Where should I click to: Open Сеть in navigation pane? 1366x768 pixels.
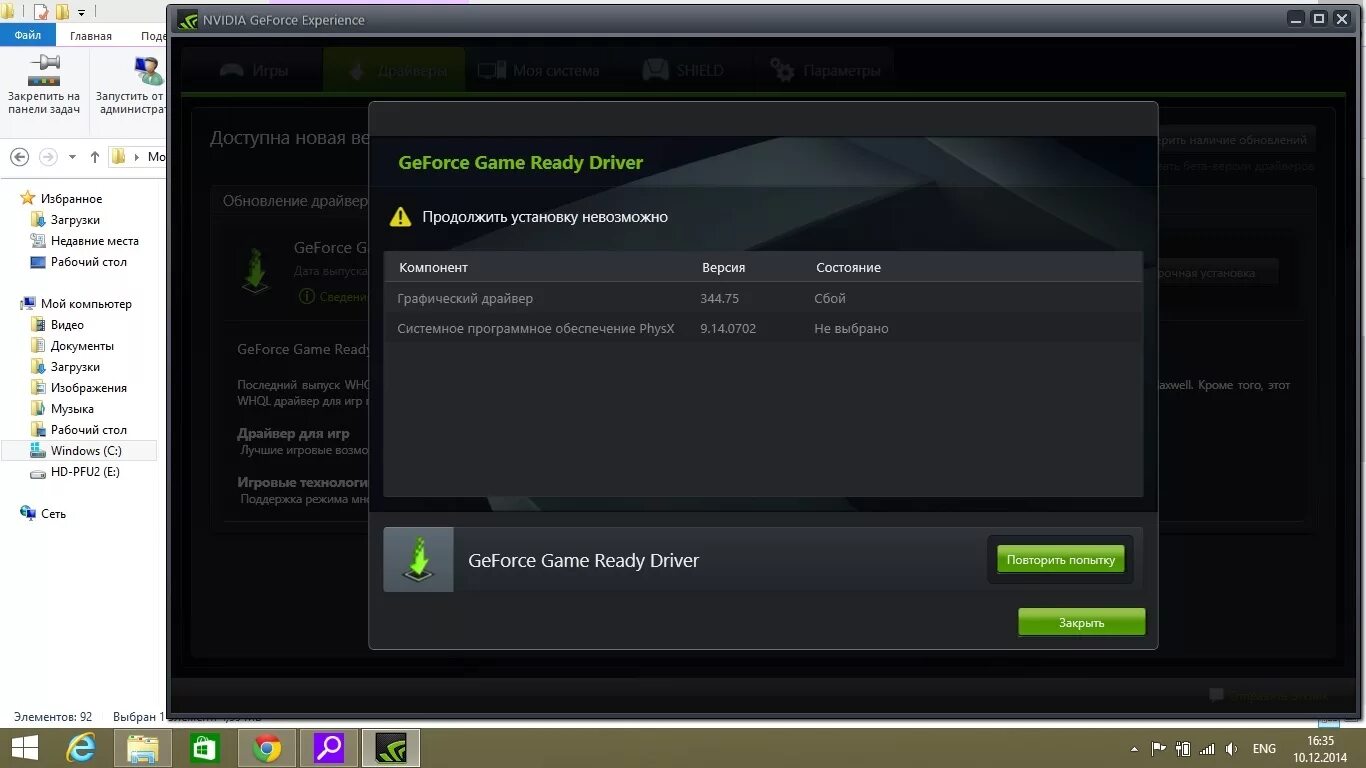point(53,514)
